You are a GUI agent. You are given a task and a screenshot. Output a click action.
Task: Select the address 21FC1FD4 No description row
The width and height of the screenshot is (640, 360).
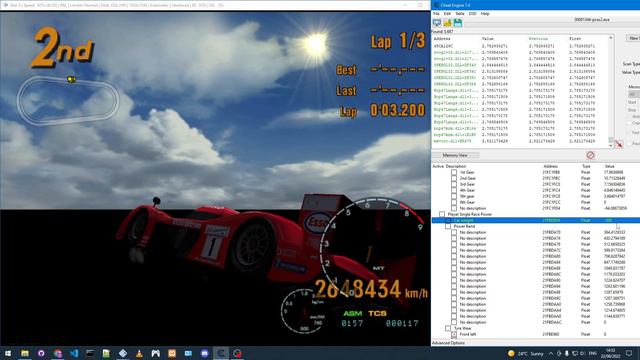(536, 208)
